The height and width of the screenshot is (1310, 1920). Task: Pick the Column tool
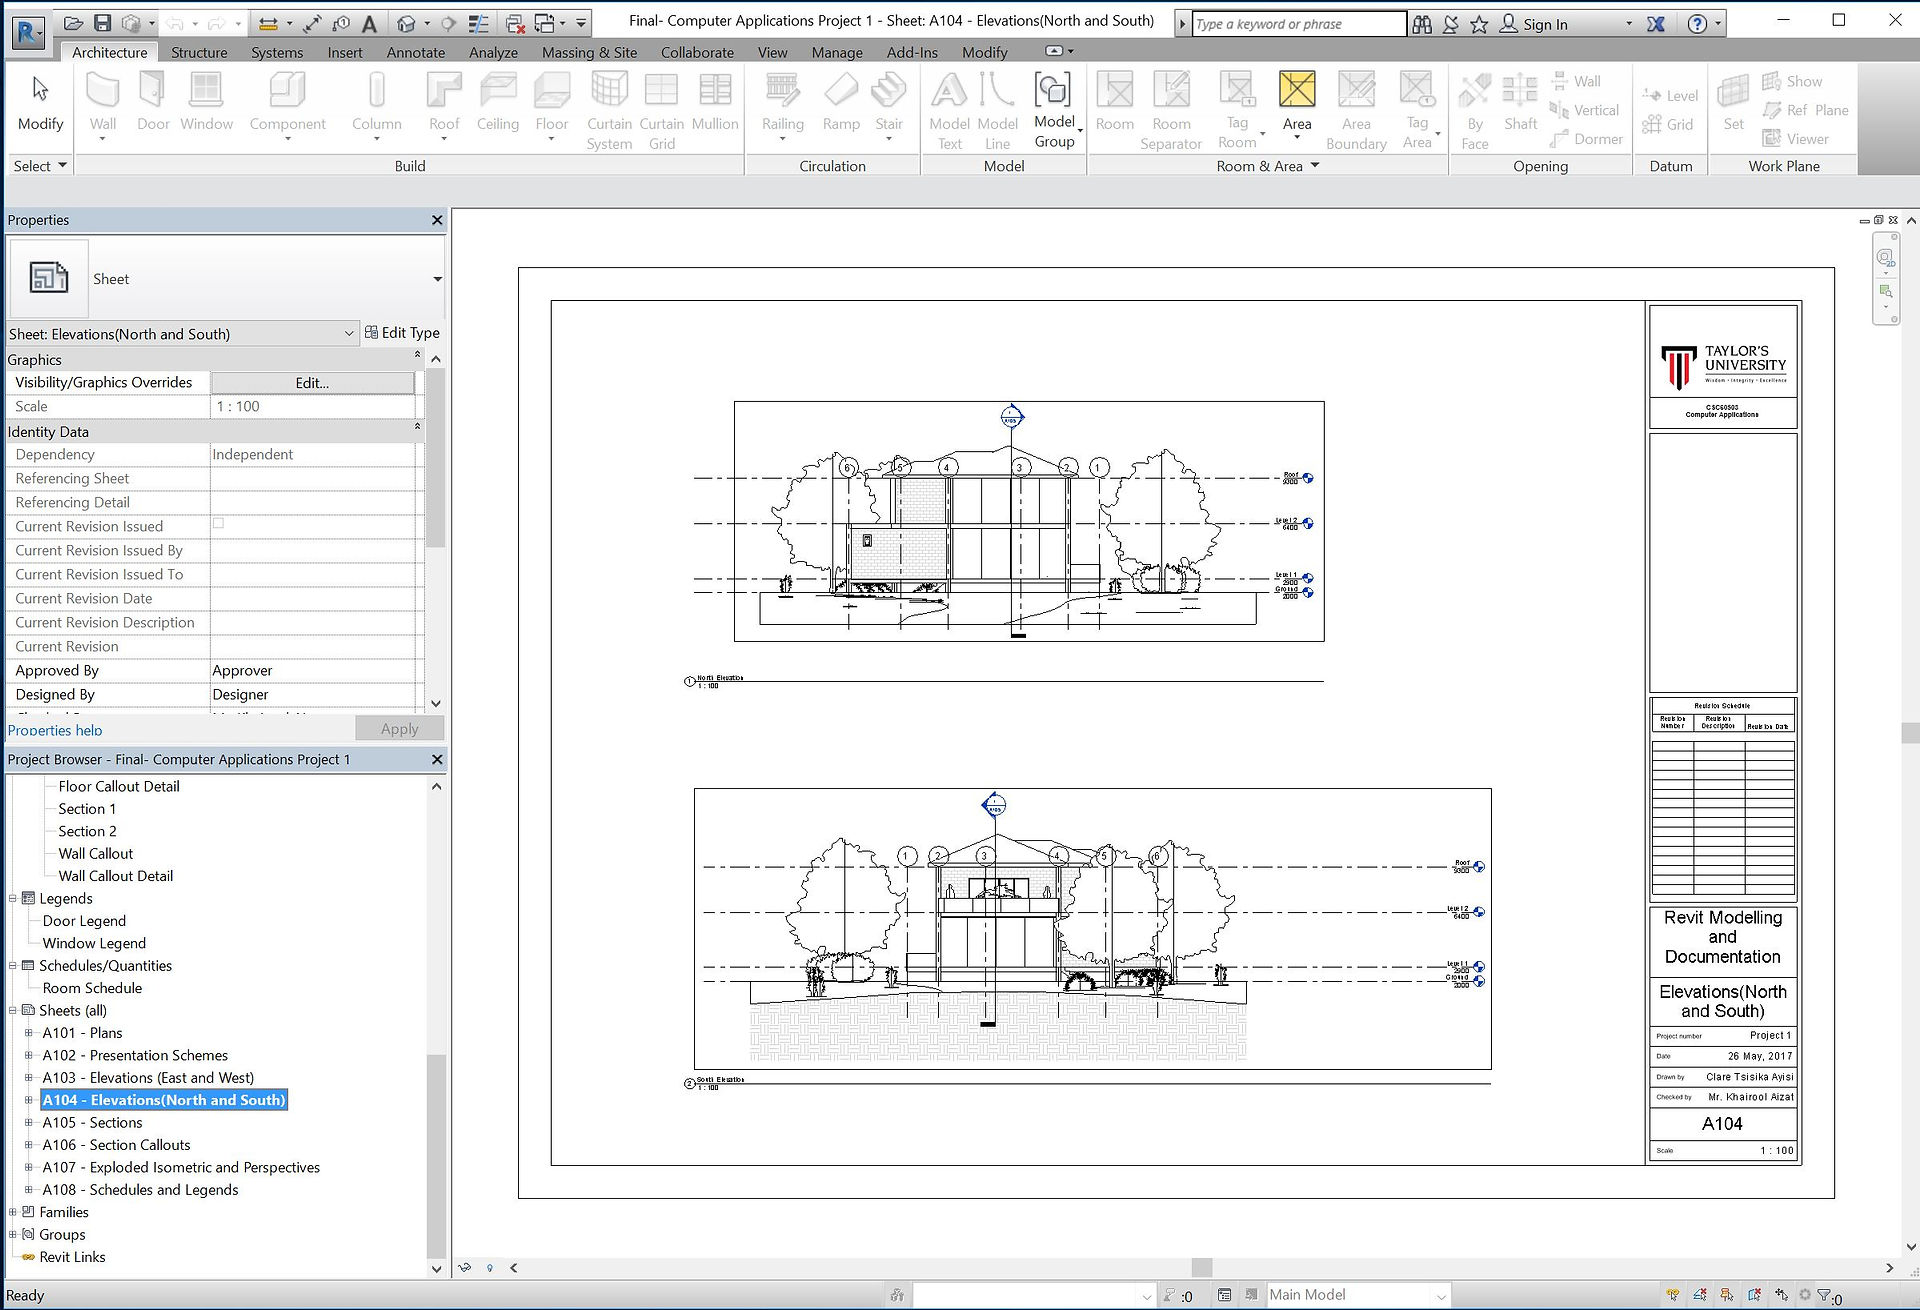point(376,103)
